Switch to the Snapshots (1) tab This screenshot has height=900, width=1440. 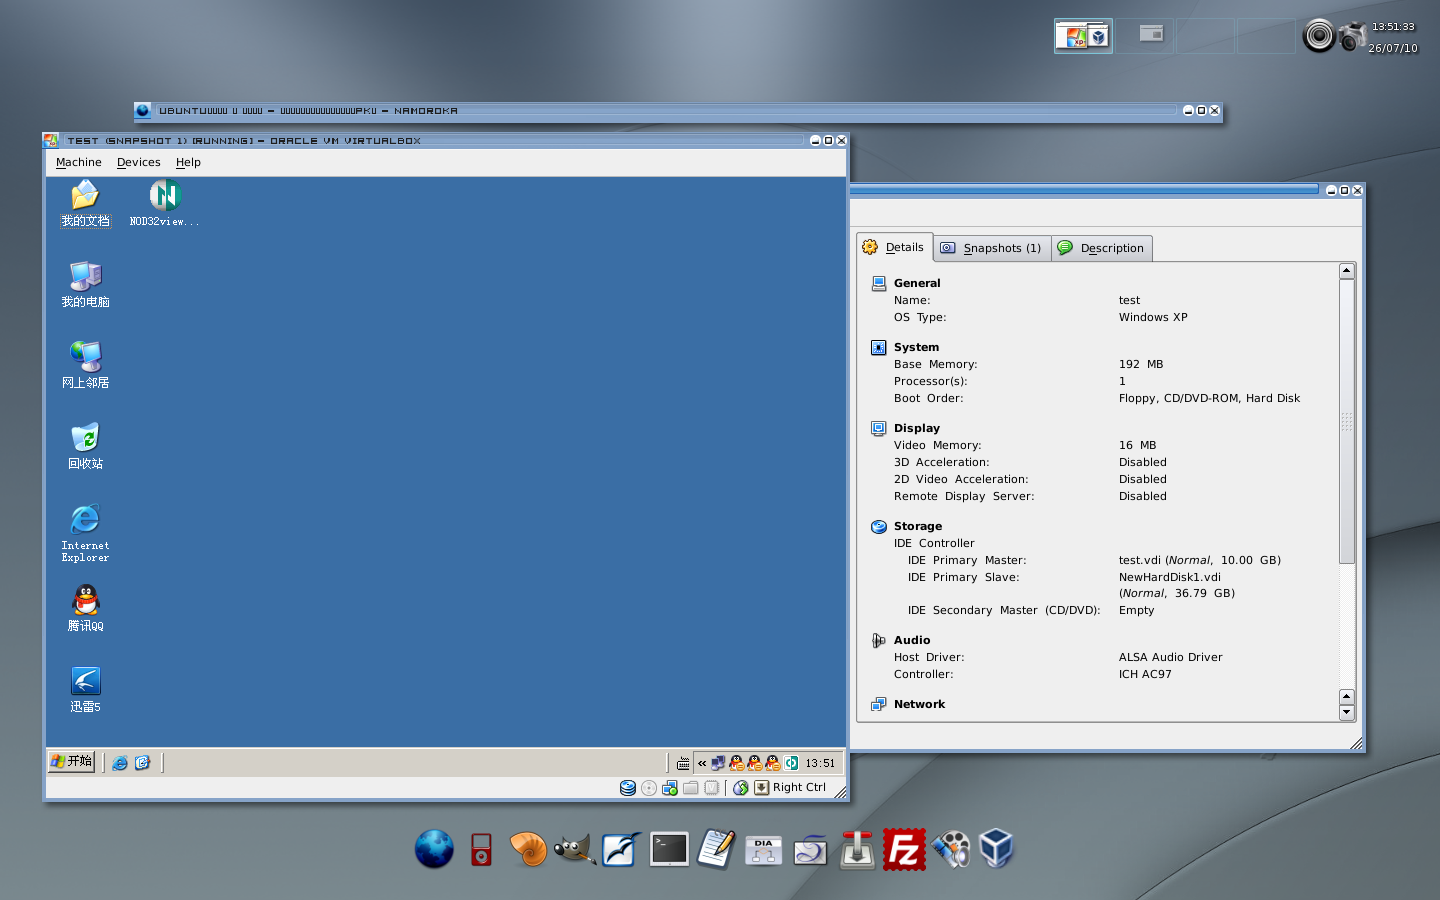coord(992,248)
